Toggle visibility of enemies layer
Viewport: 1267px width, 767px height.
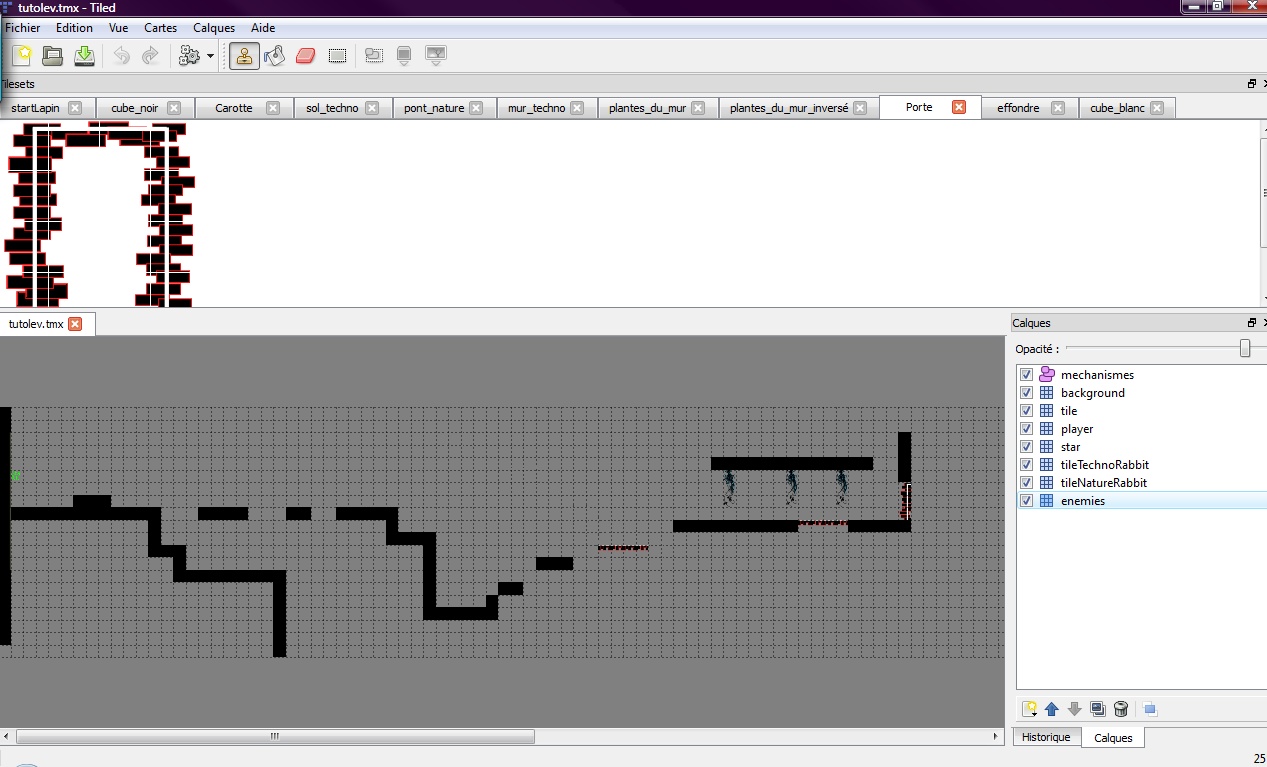(1026, 501)
